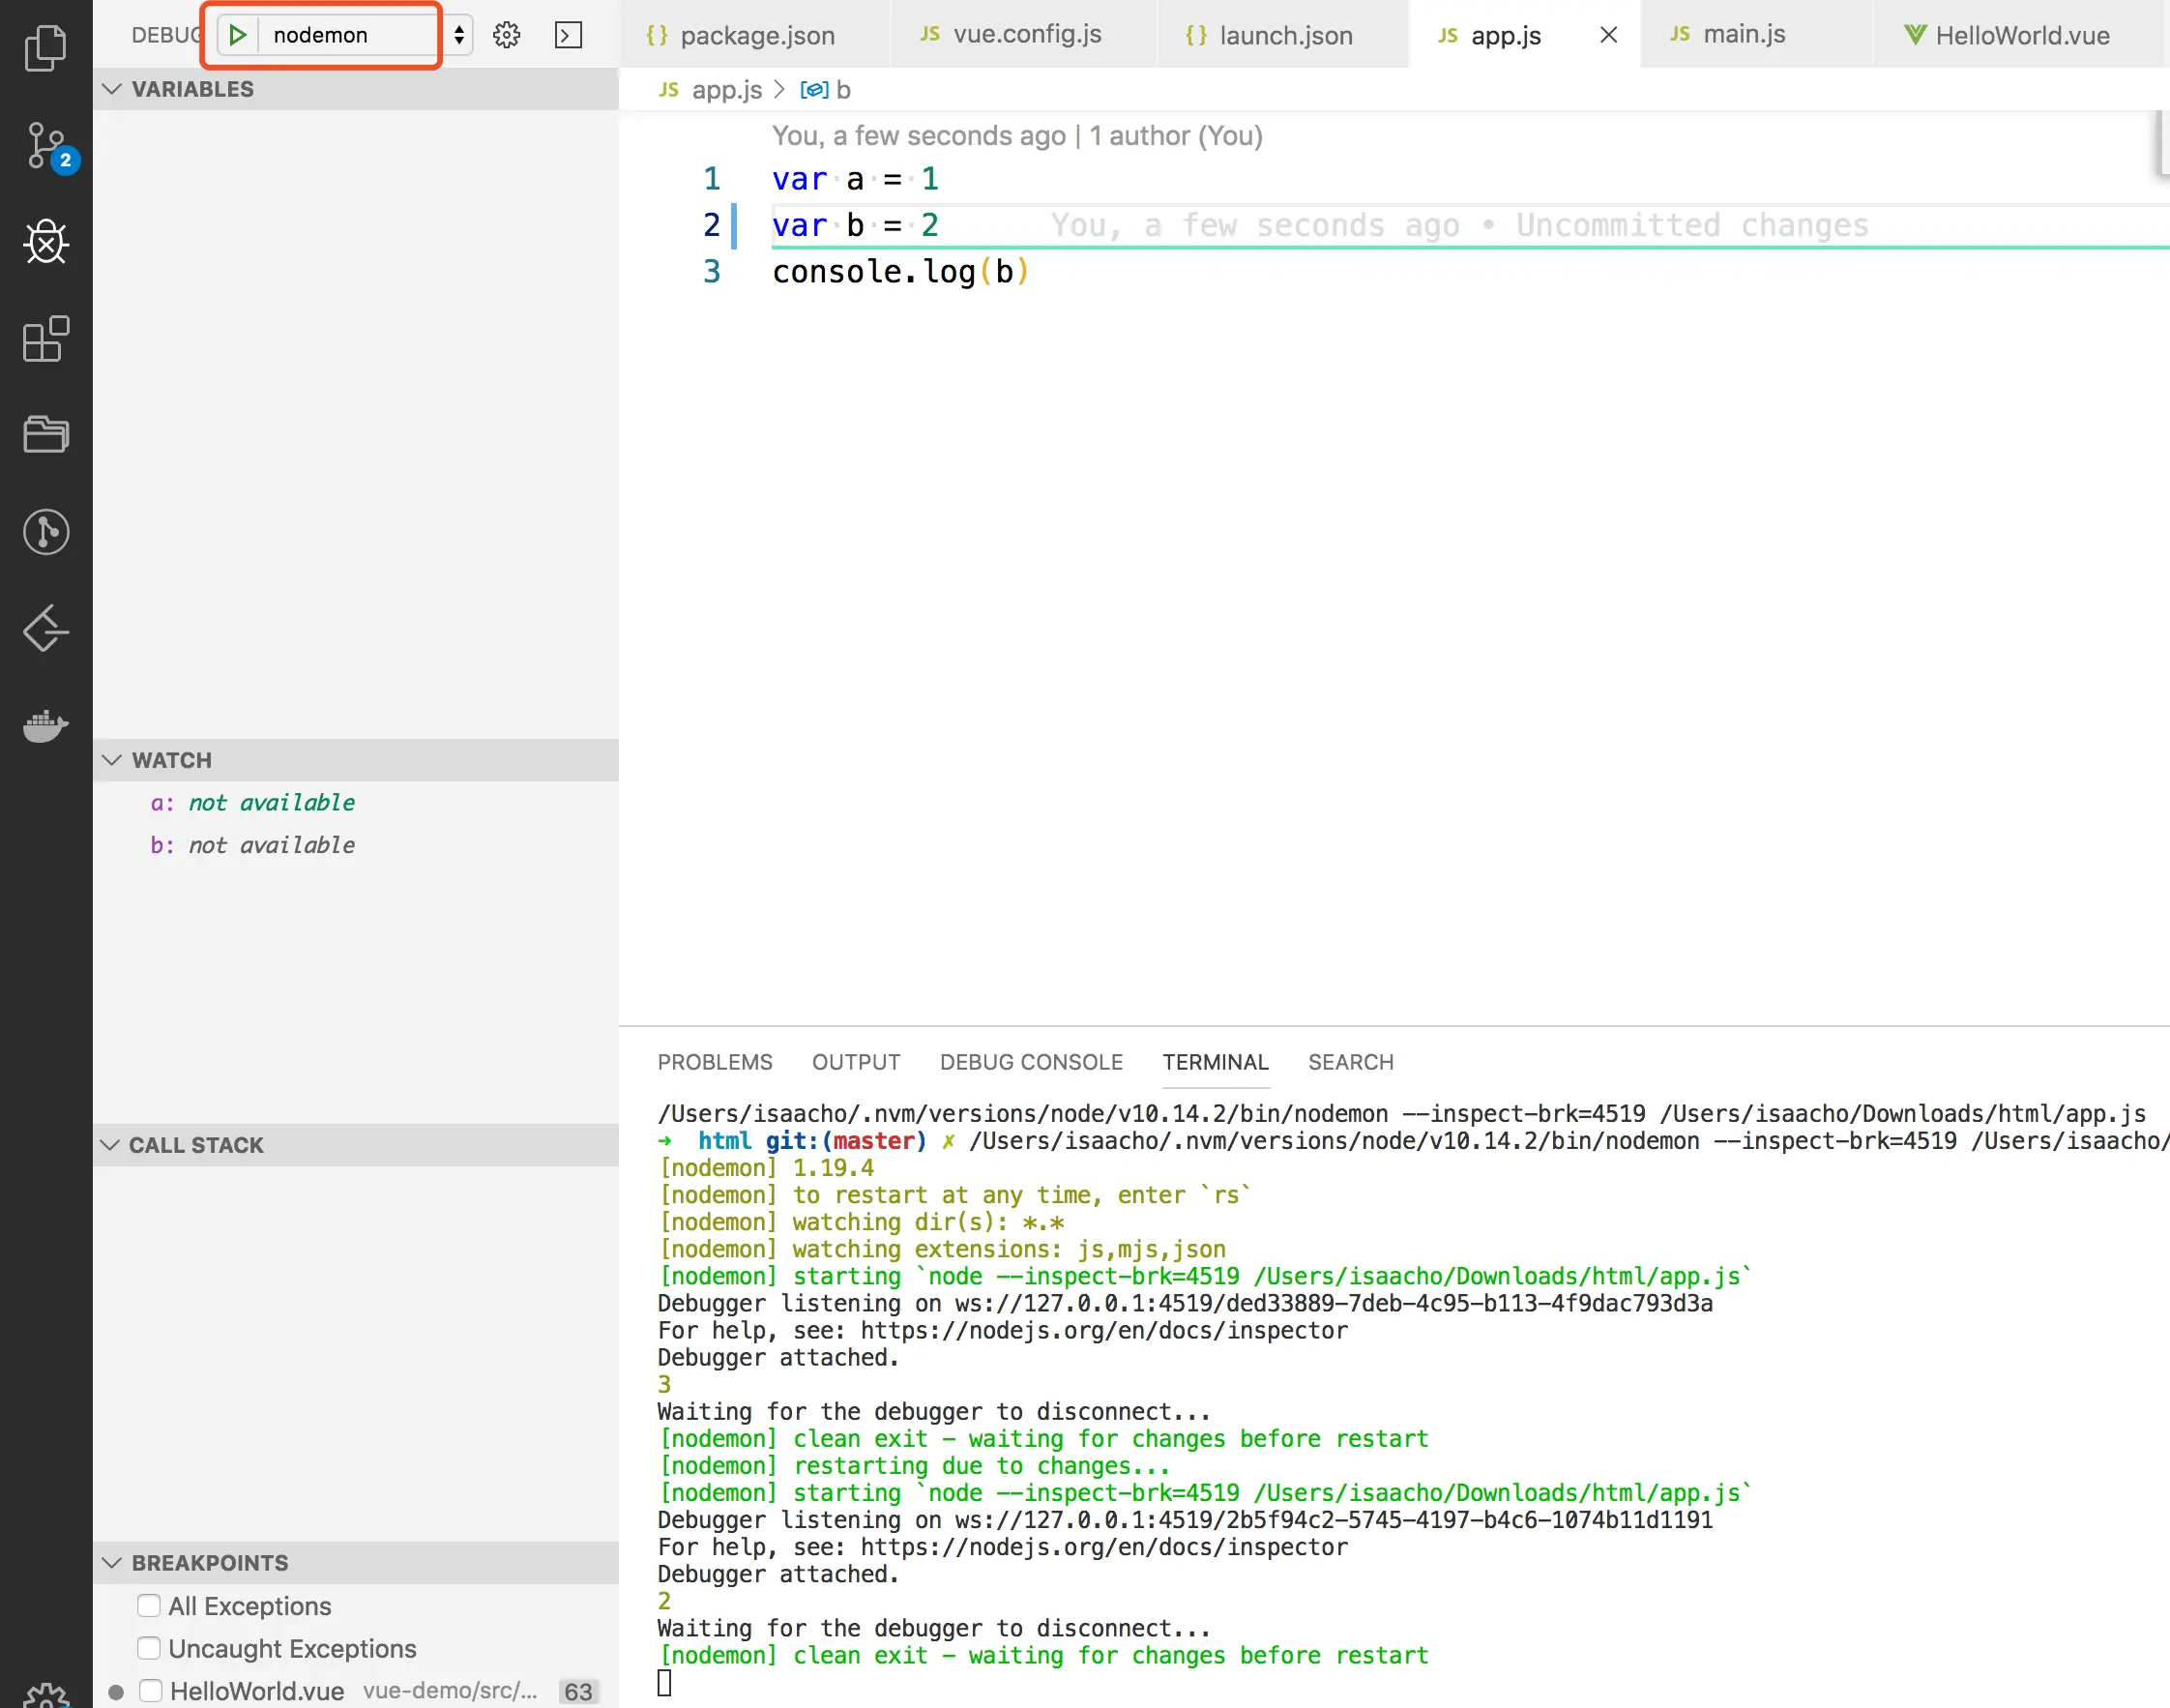Open the Explorer files icon
The width and height of the screenshot is (2170, 1708).
click(x=45, y=47)
